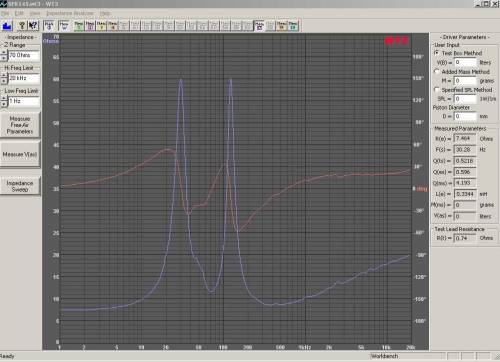The image size is (500, 362).
Task: Open the View menu
Action: tap(35, 13)
